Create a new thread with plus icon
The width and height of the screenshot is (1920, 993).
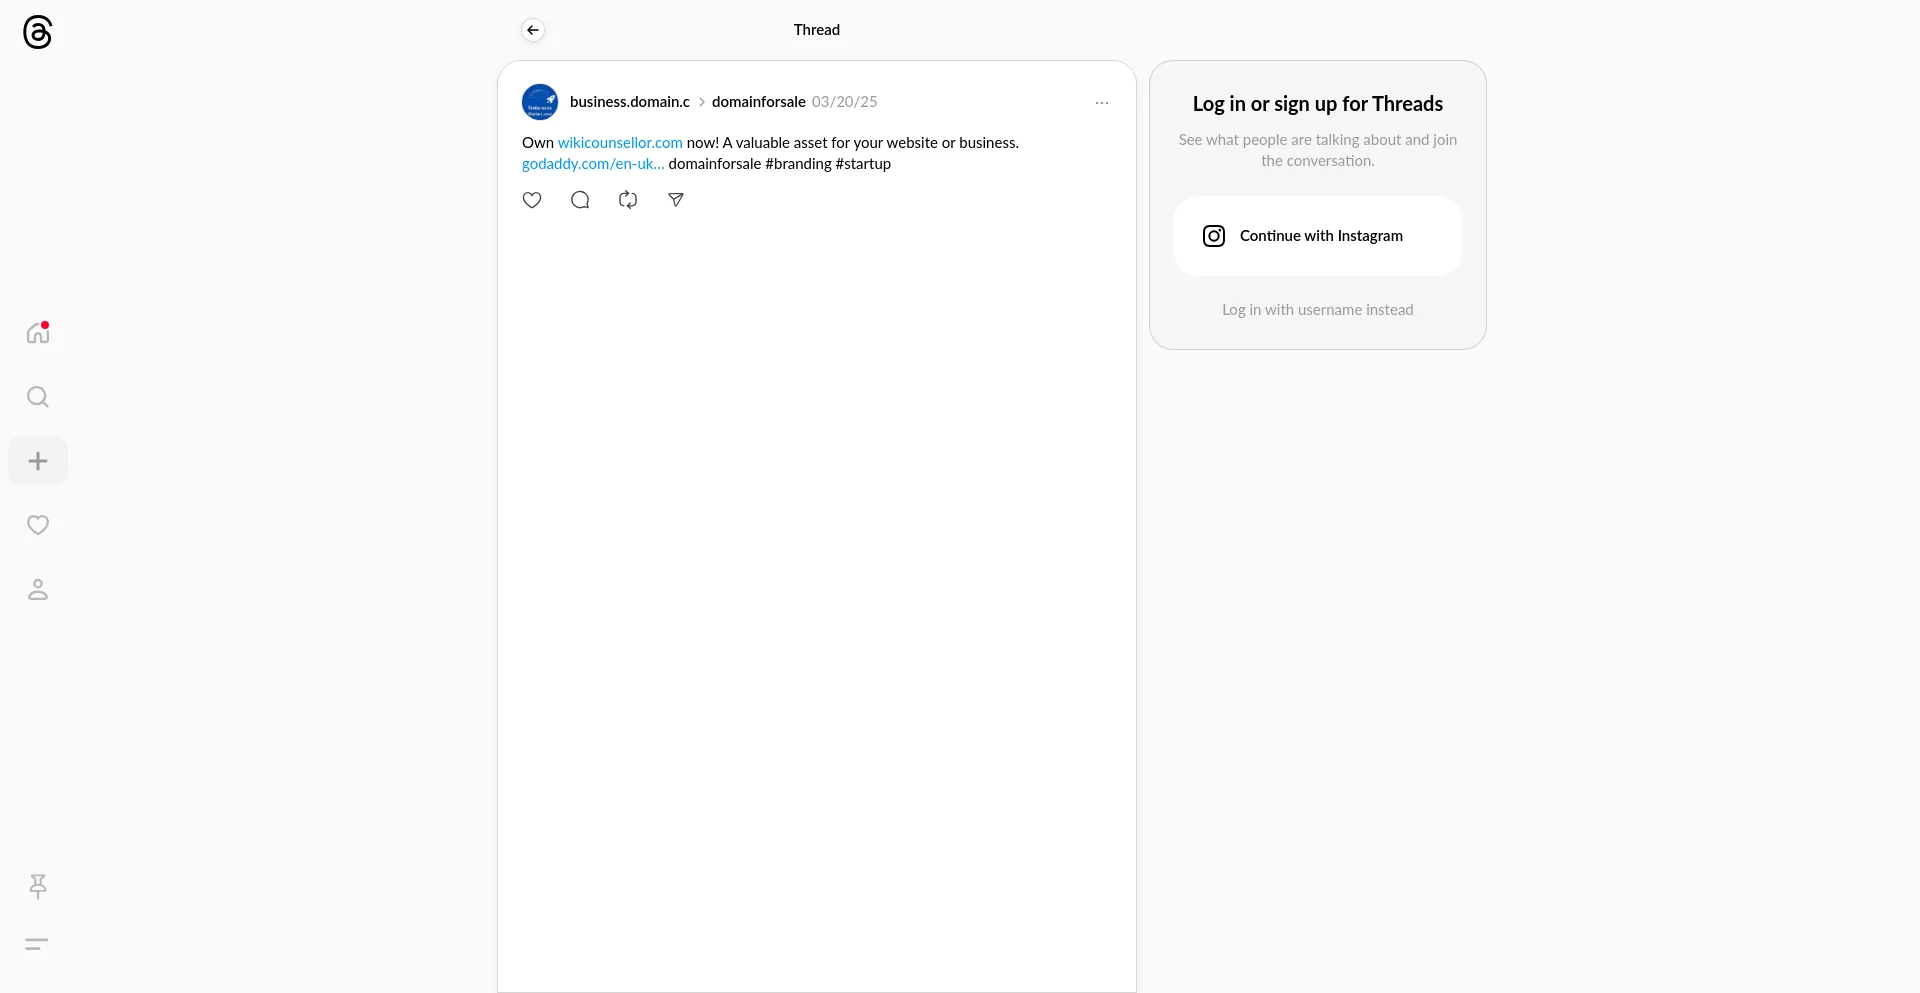click(x=38, y=461)
